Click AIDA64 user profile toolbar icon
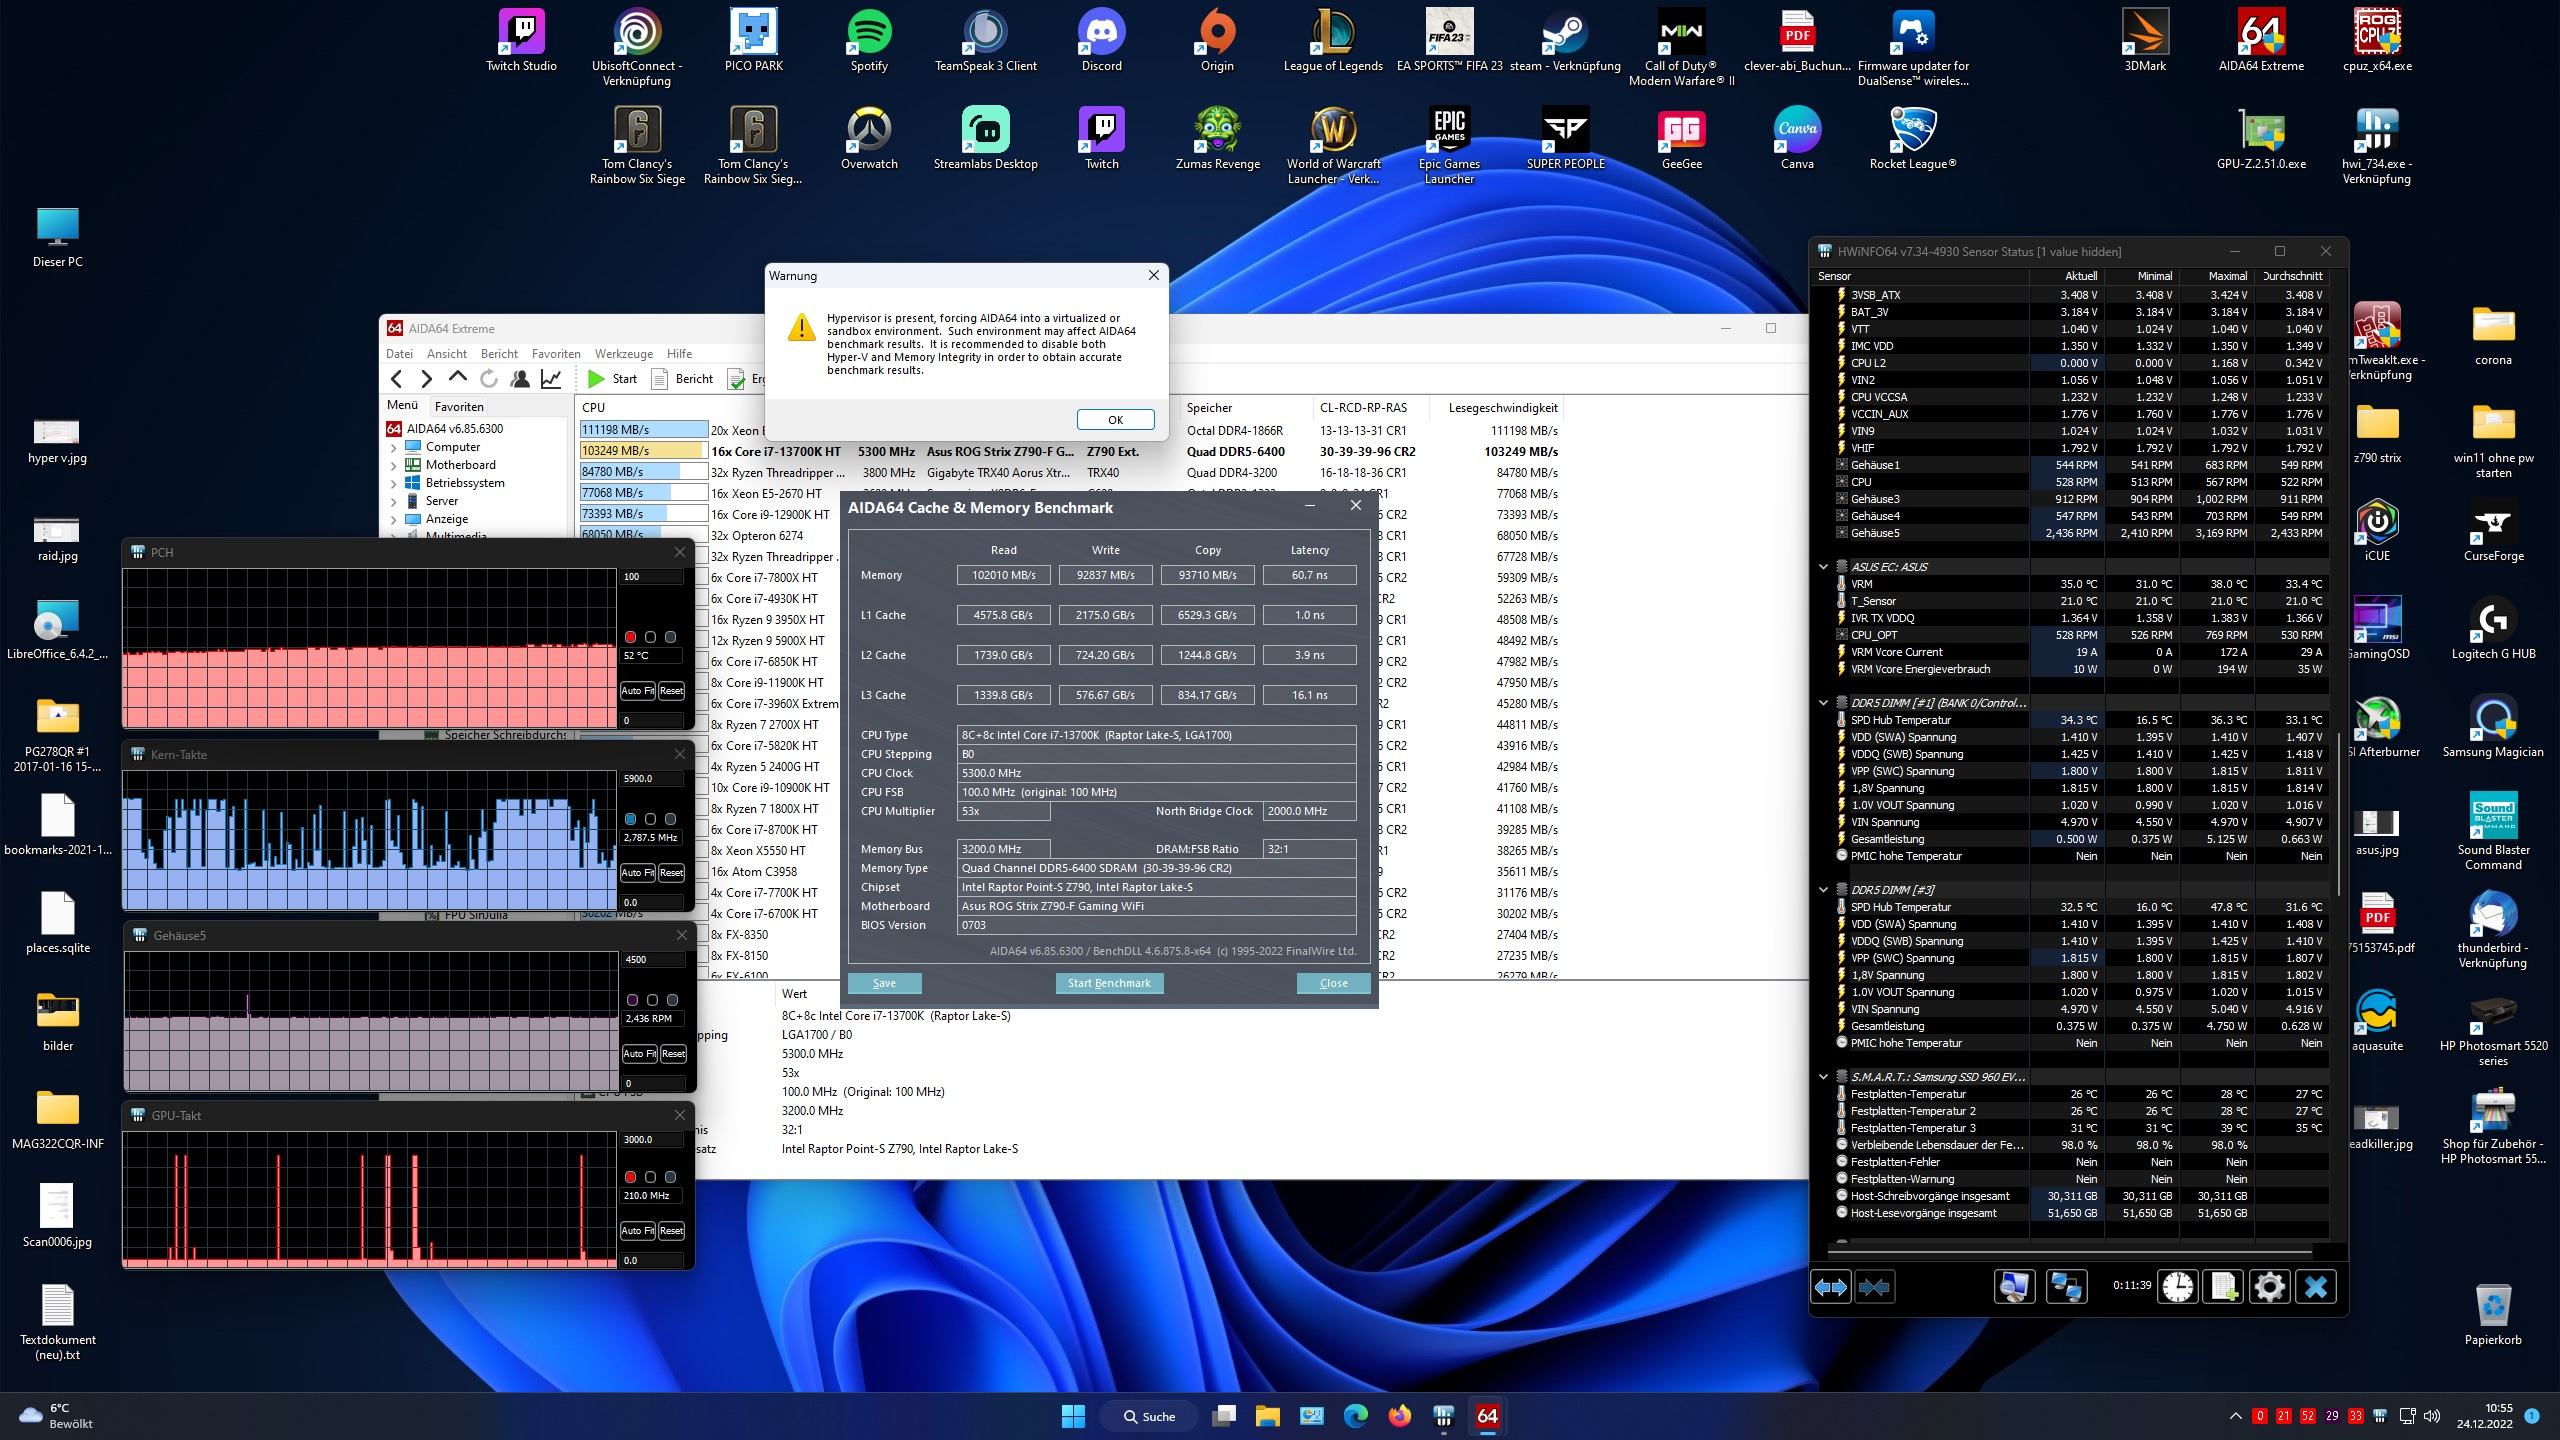The height and width of the screenshot is (1440, 2560). pyautogui.click(x=520, y=379)
